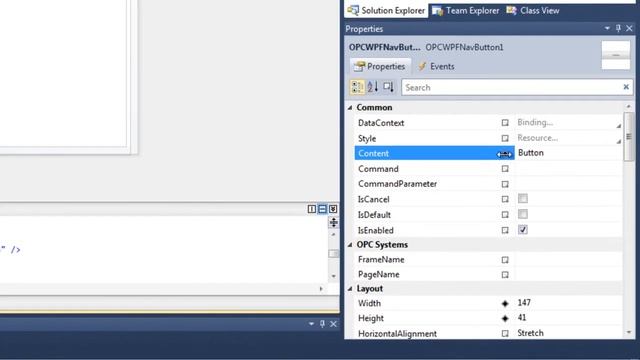
Task: Click the OPCWPFNavButton1 name field
Action: point(464,47)
